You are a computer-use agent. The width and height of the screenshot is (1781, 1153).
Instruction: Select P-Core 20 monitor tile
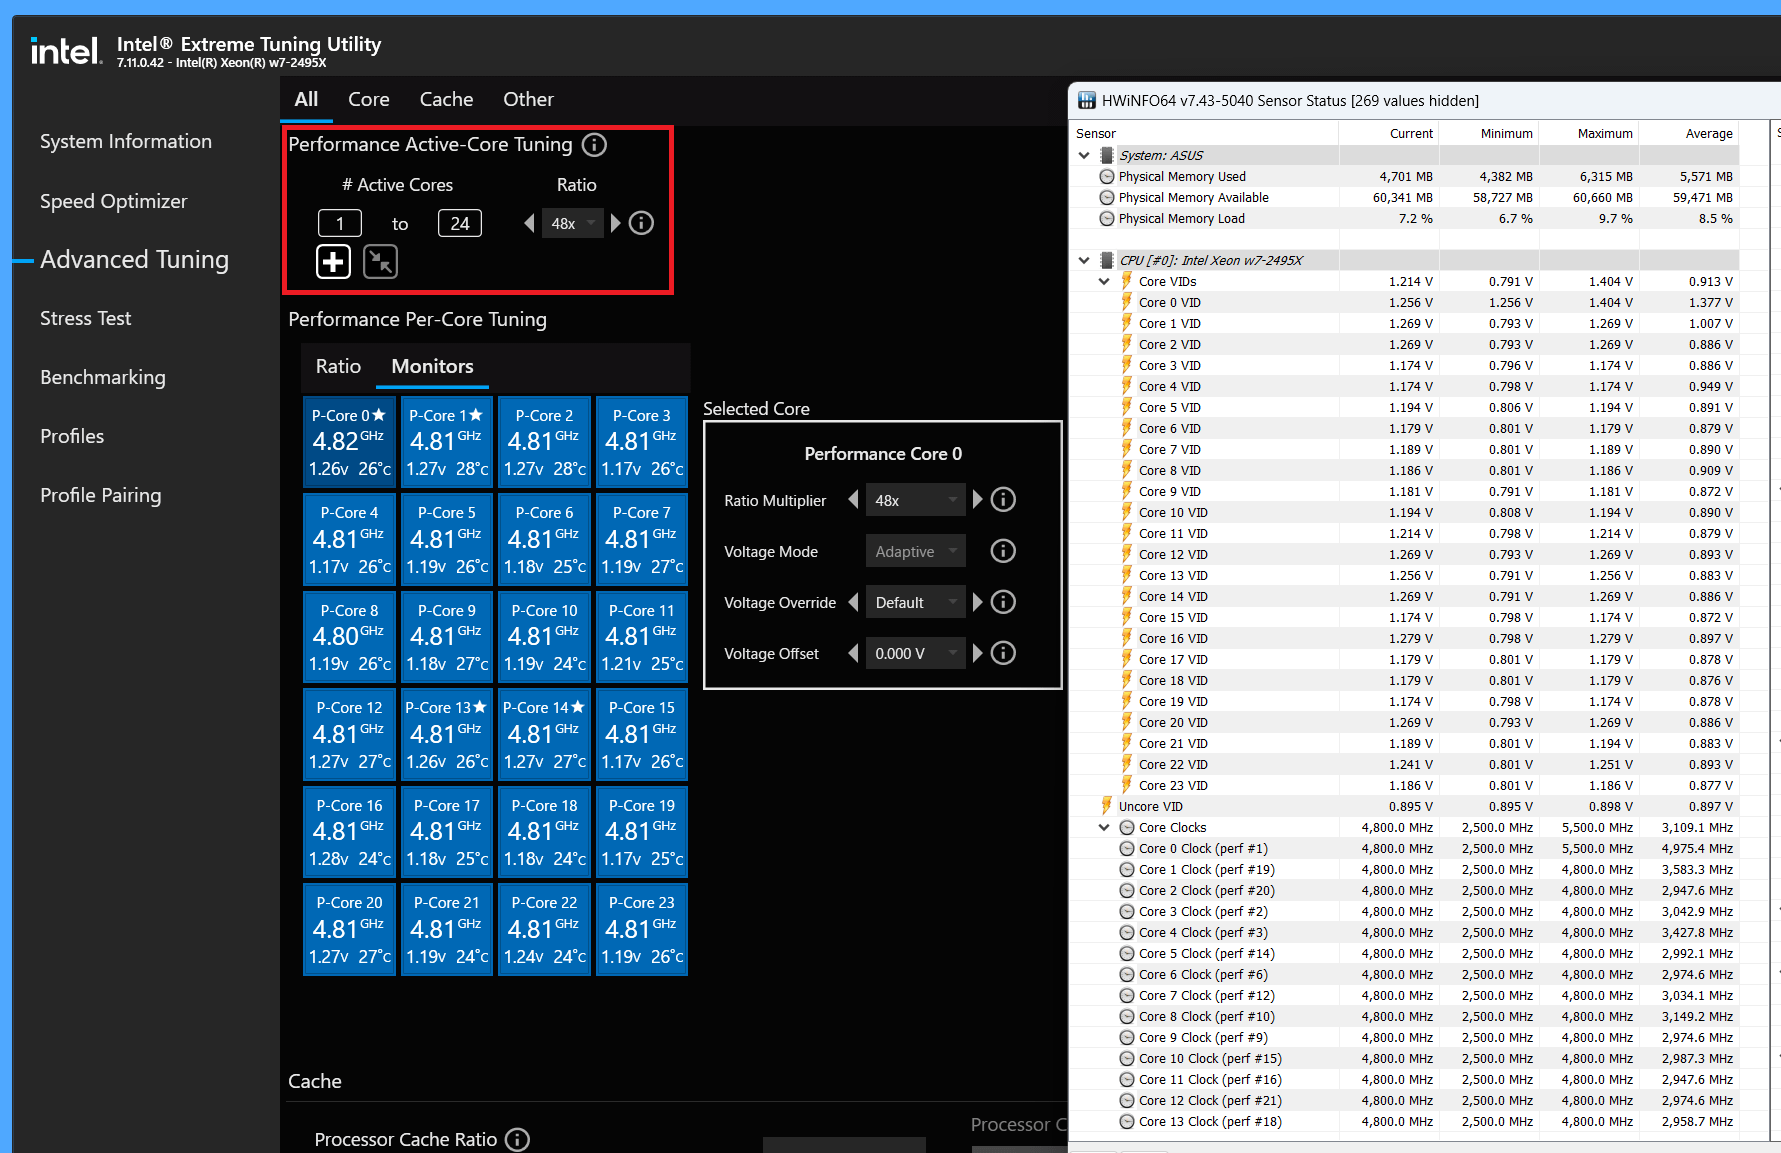point(350,929)
